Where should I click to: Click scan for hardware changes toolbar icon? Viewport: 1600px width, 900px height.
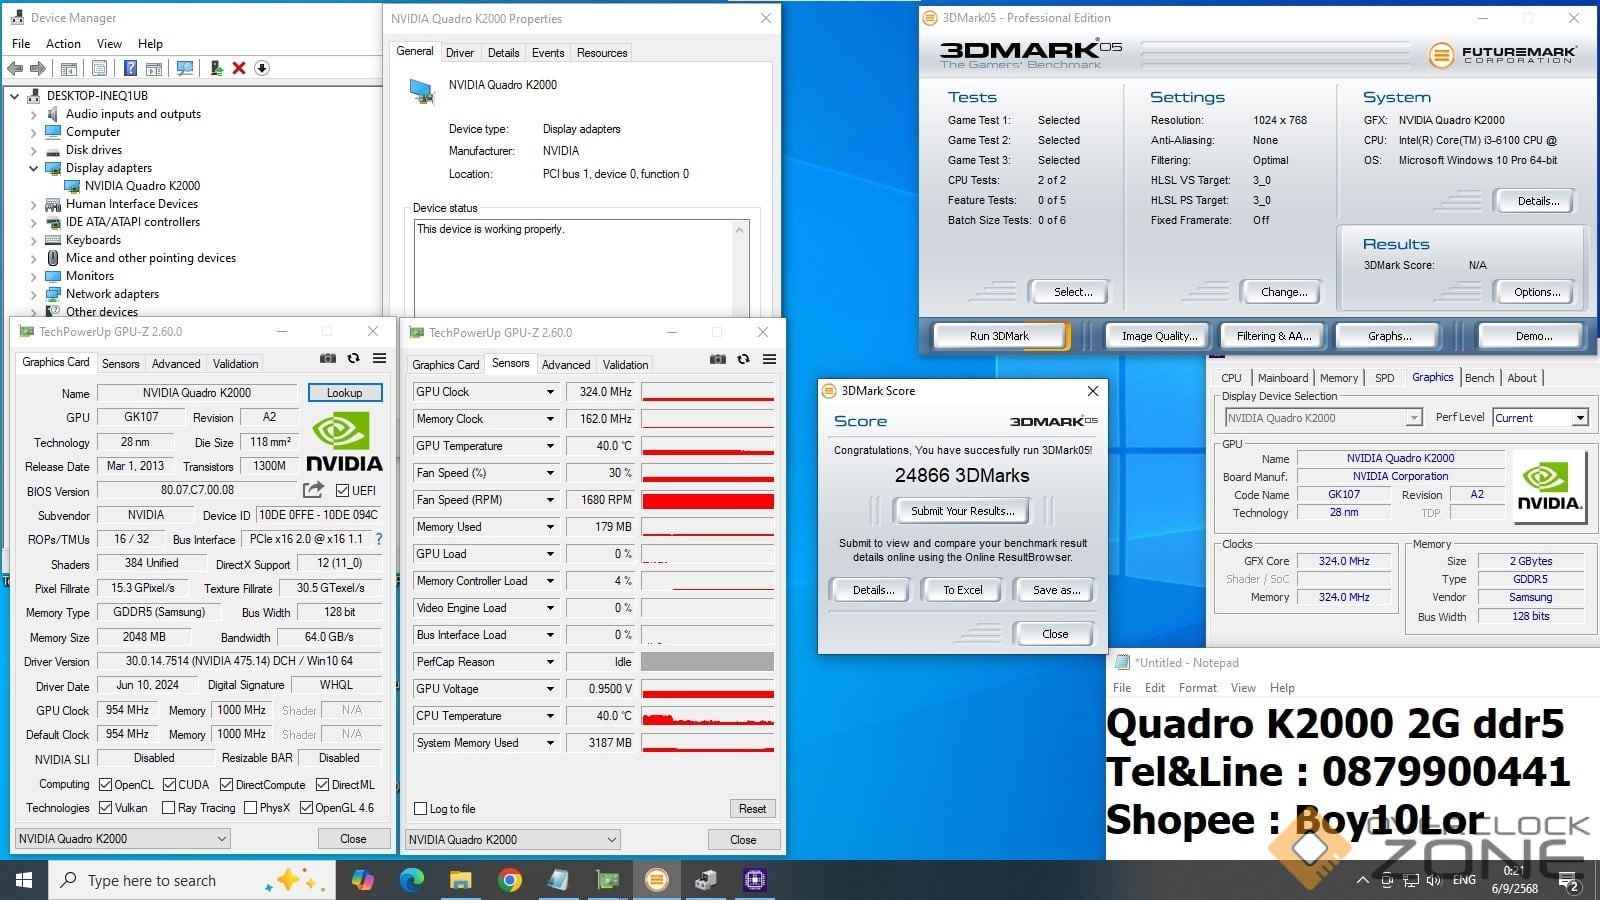[185, 68]
